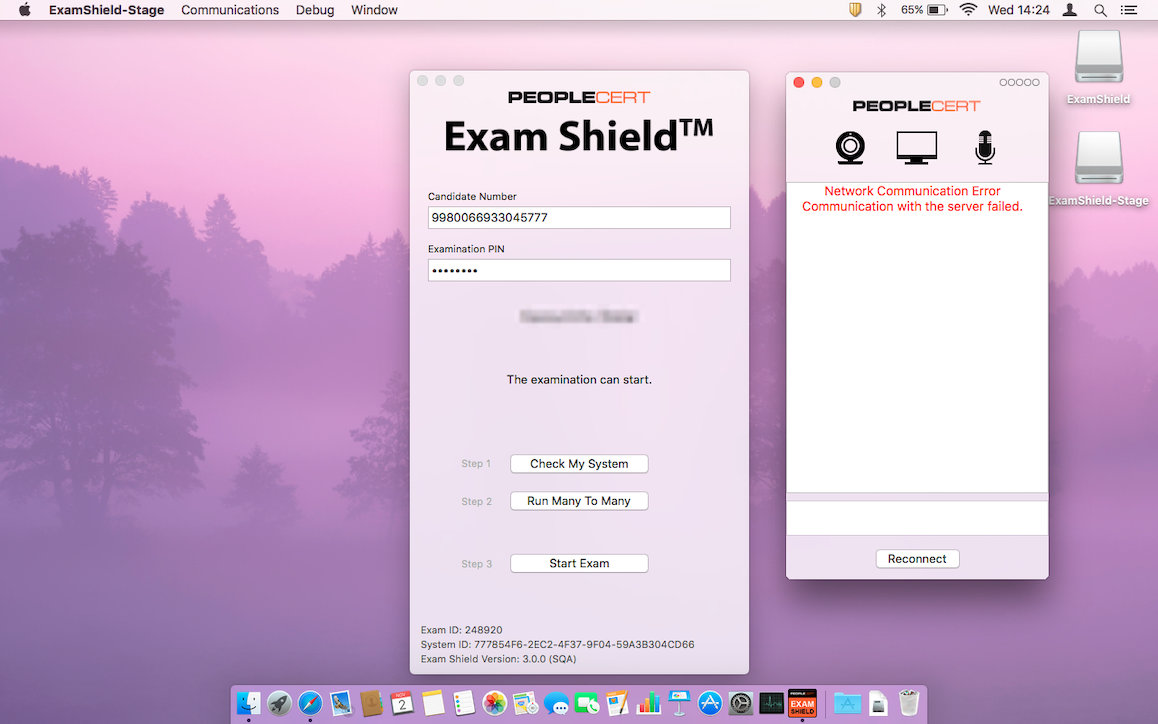Image resolution: width=1158 pixels, height=724 pixels.
Task: Open the ExamShield disk on desktop
Action: coord(1099,58)
